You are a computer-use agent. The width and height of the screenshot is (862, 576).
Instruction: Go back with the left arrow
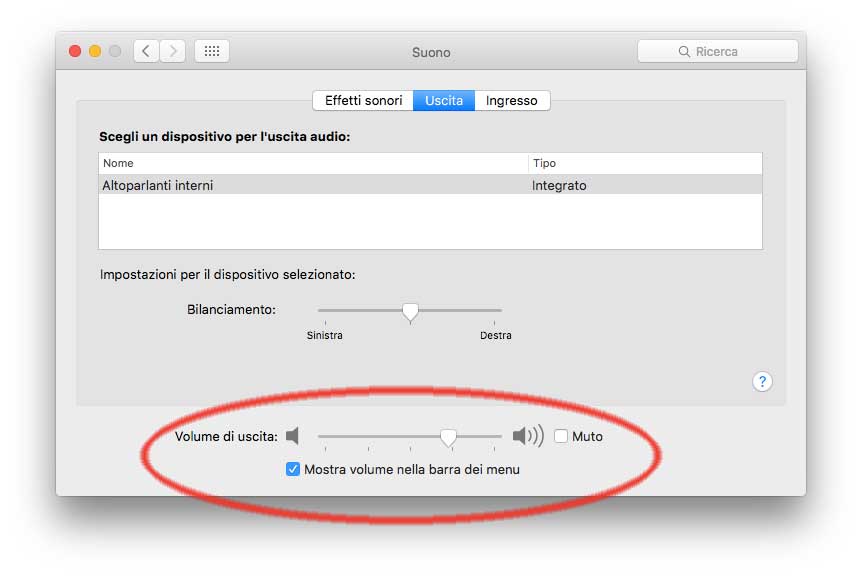(x=146, y=51)
